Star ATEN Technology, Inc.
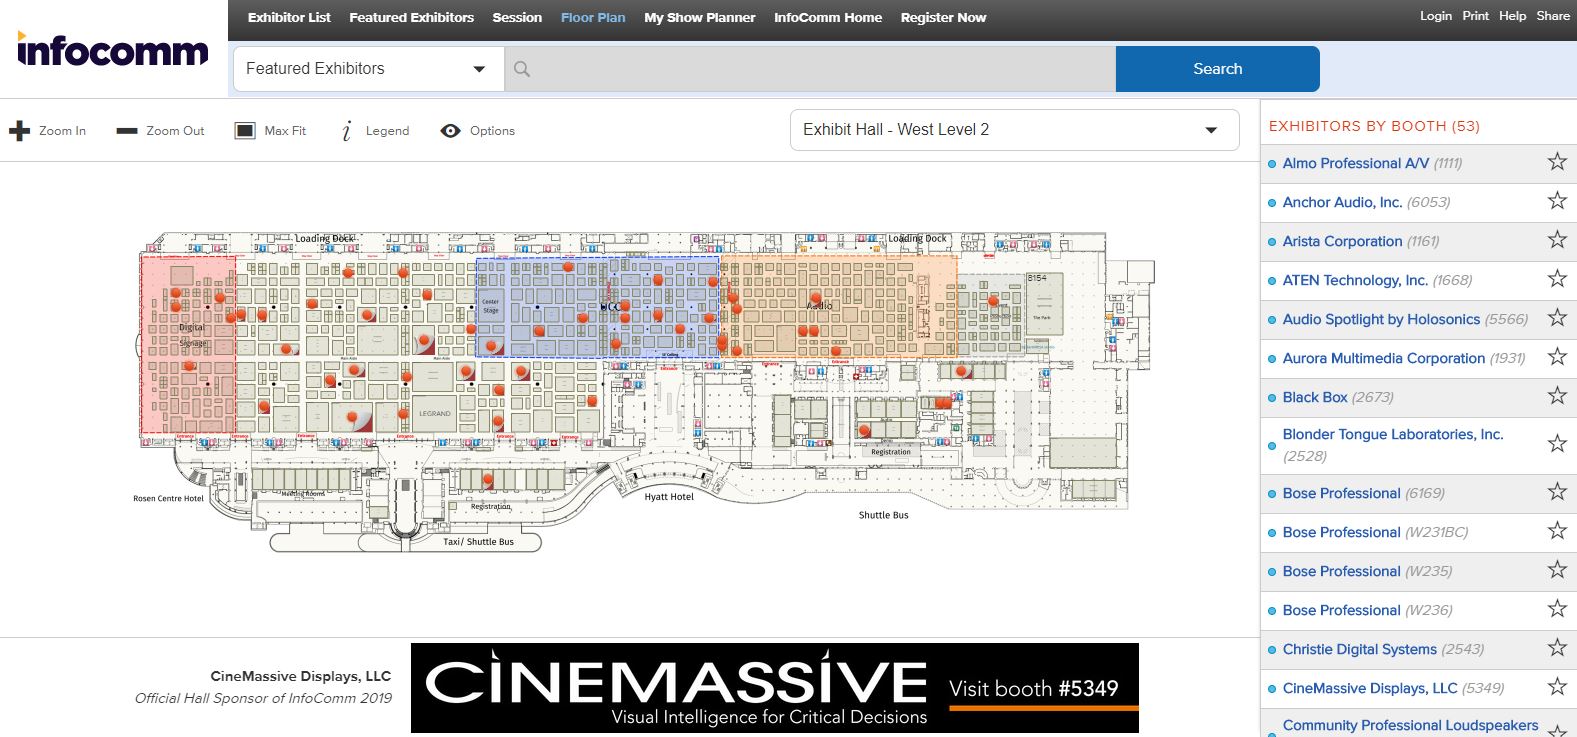 [x=1557, y=279]
